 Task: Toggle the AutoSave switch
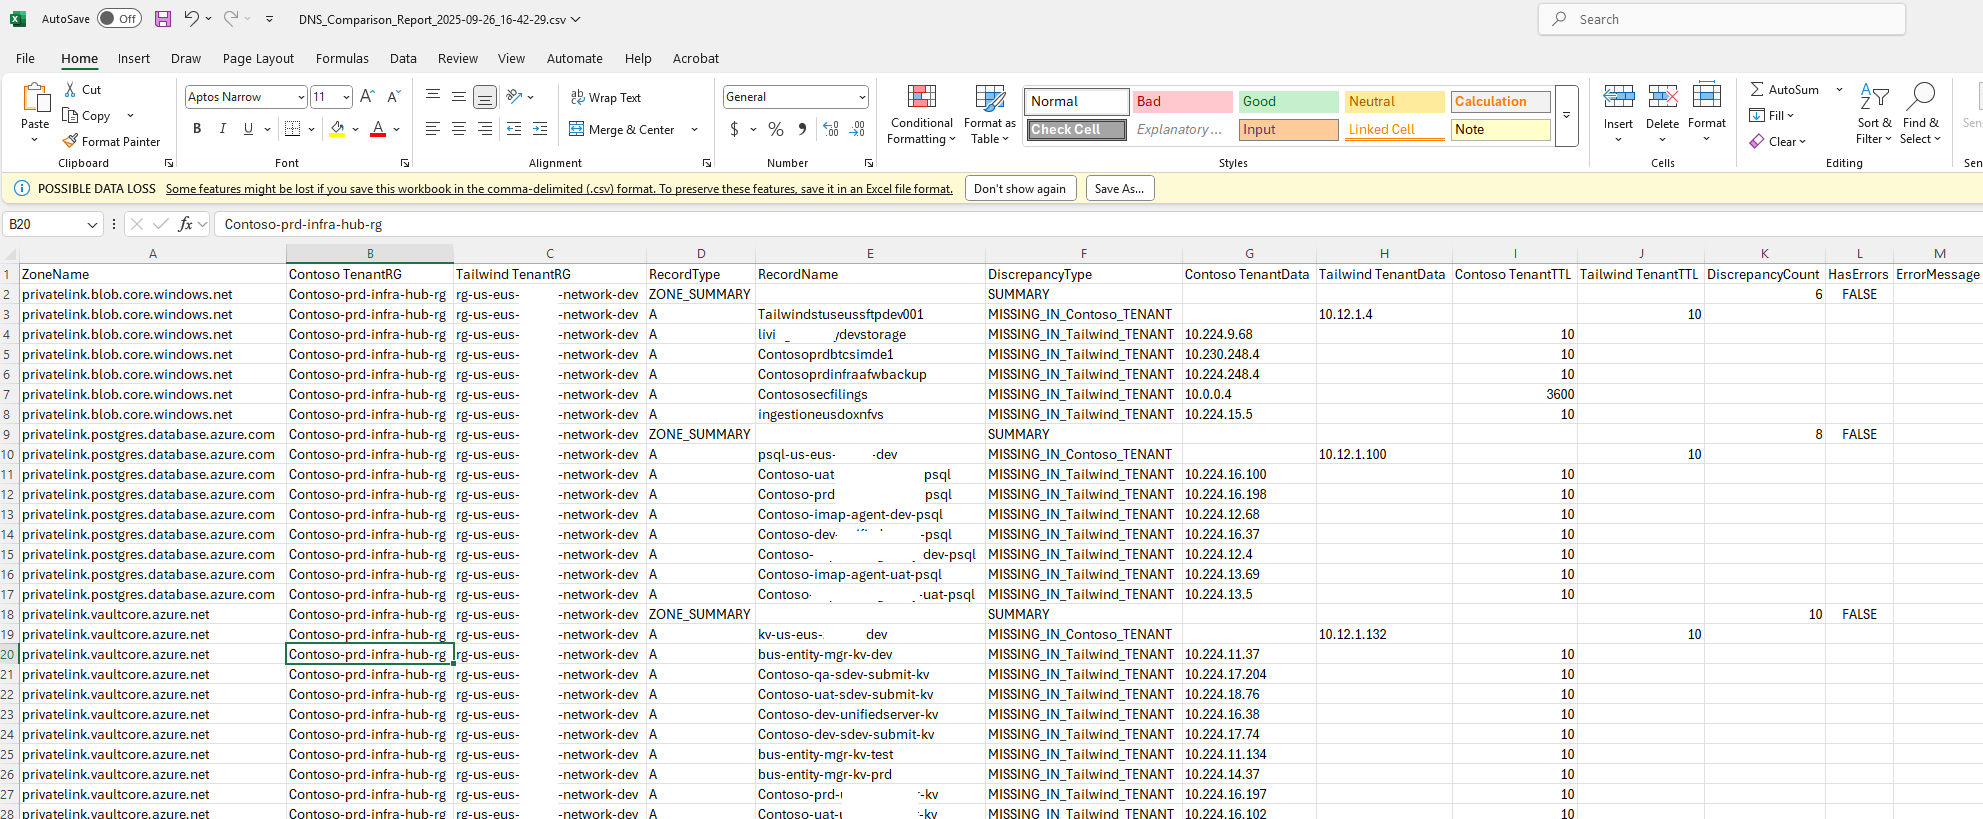pyautogui.click(x=120, y=19)
